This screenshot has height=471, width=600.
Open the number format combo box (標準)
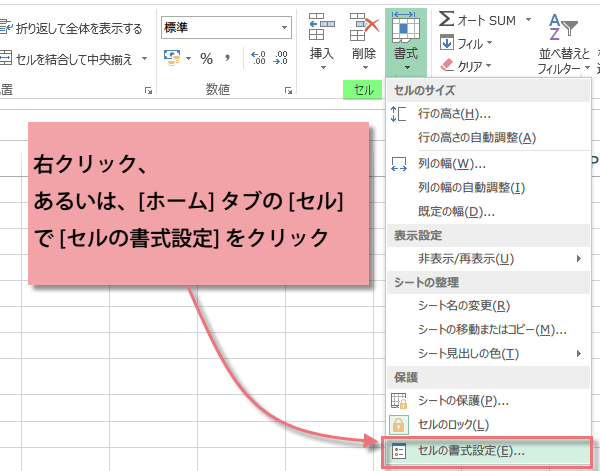tap(225, 28)
